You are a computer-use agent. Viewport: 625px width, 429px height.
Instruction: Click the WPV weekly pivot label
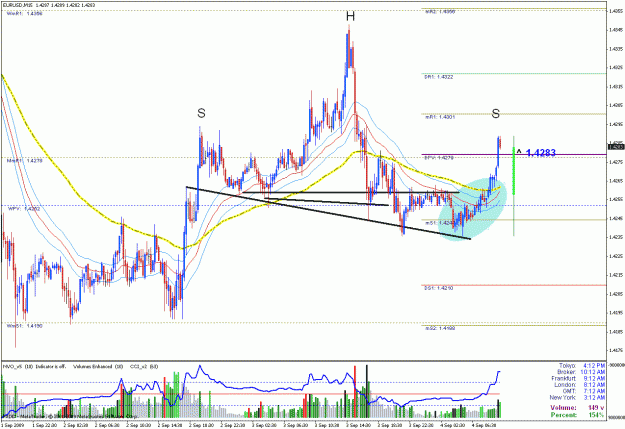pyautogui.click(x=24, y=209)
